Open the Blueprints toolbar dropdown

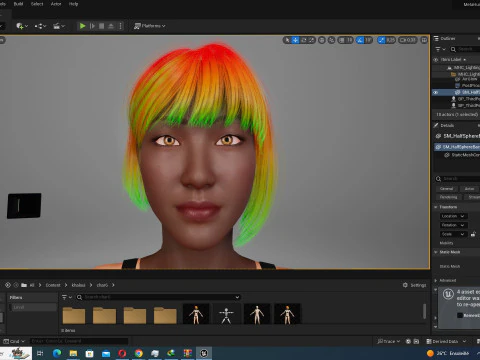[40, 26]
